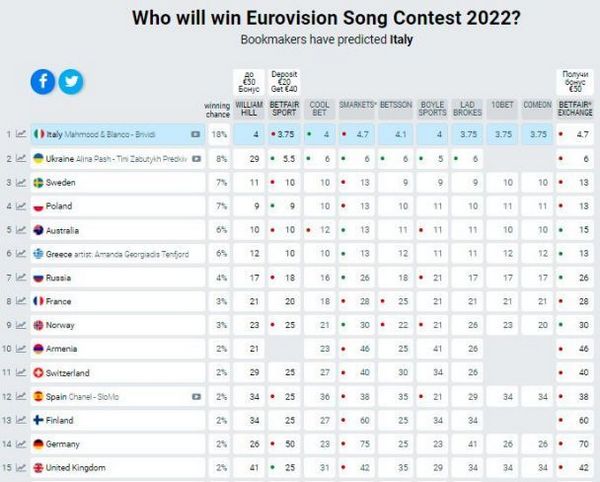Open the odds history chart for Italy
Viewport: 600px width, 482px height.
[20, 133]
